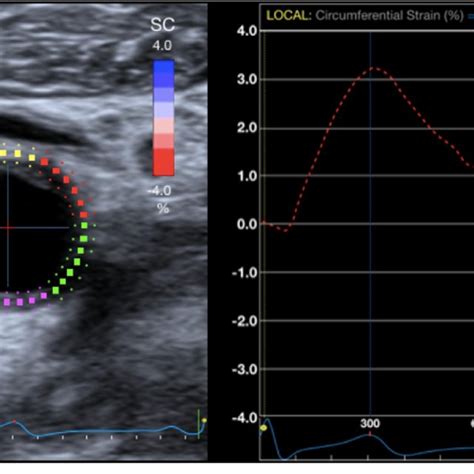Screen dimensions: 474x474
Task: Click the peak of the dashed strain curve
Action: tap(375, 68)
